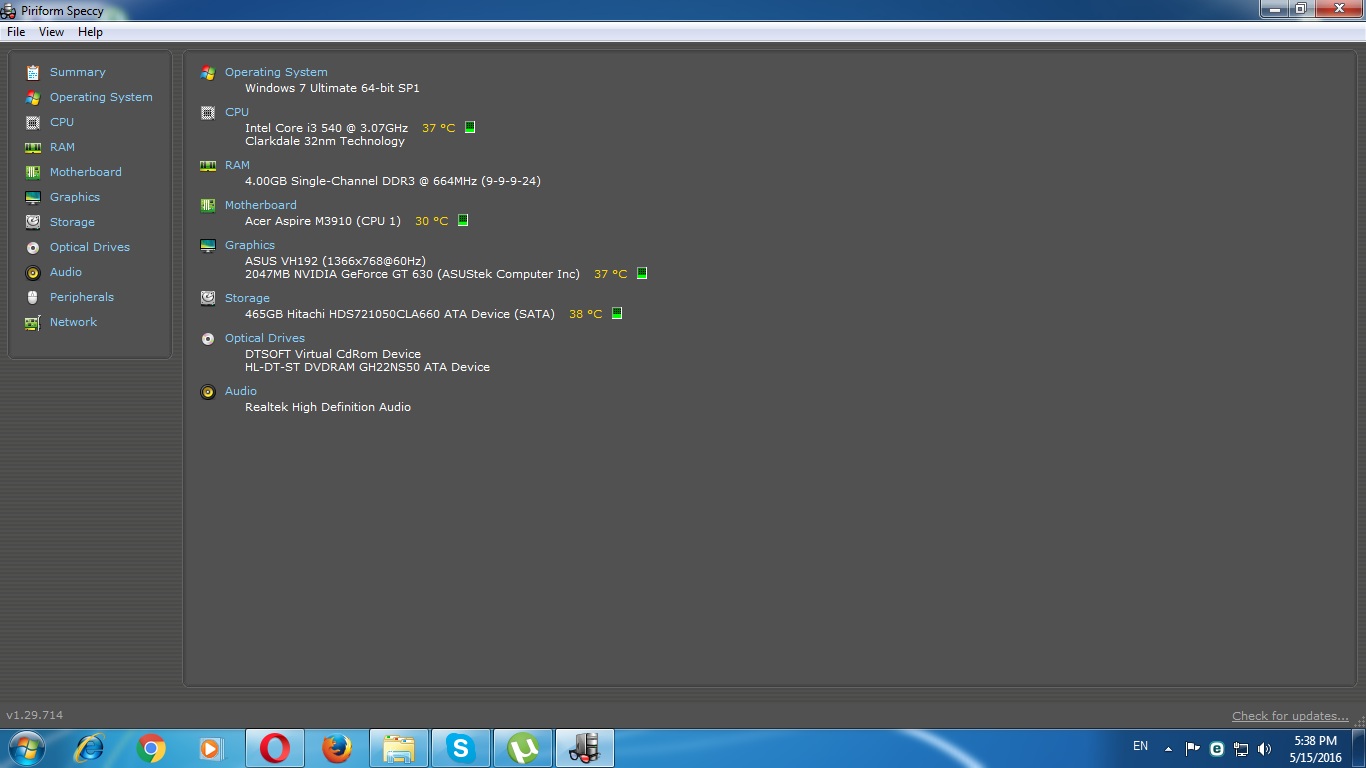Open the Help menu
Image resolution: width=1366 pixels, height=768 pixels.
point(90,32)
